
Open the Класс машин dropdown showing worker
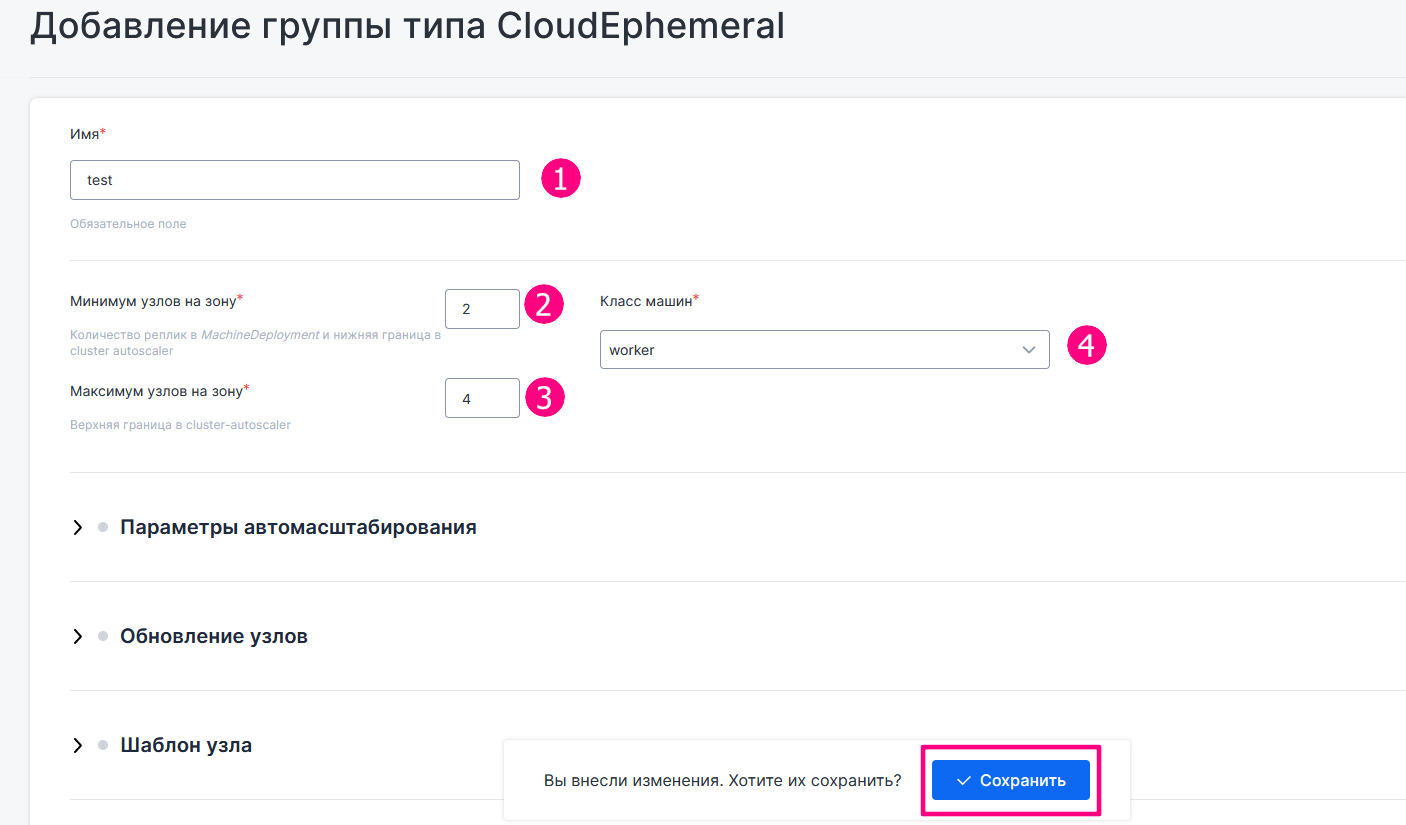tap(825, 350)
